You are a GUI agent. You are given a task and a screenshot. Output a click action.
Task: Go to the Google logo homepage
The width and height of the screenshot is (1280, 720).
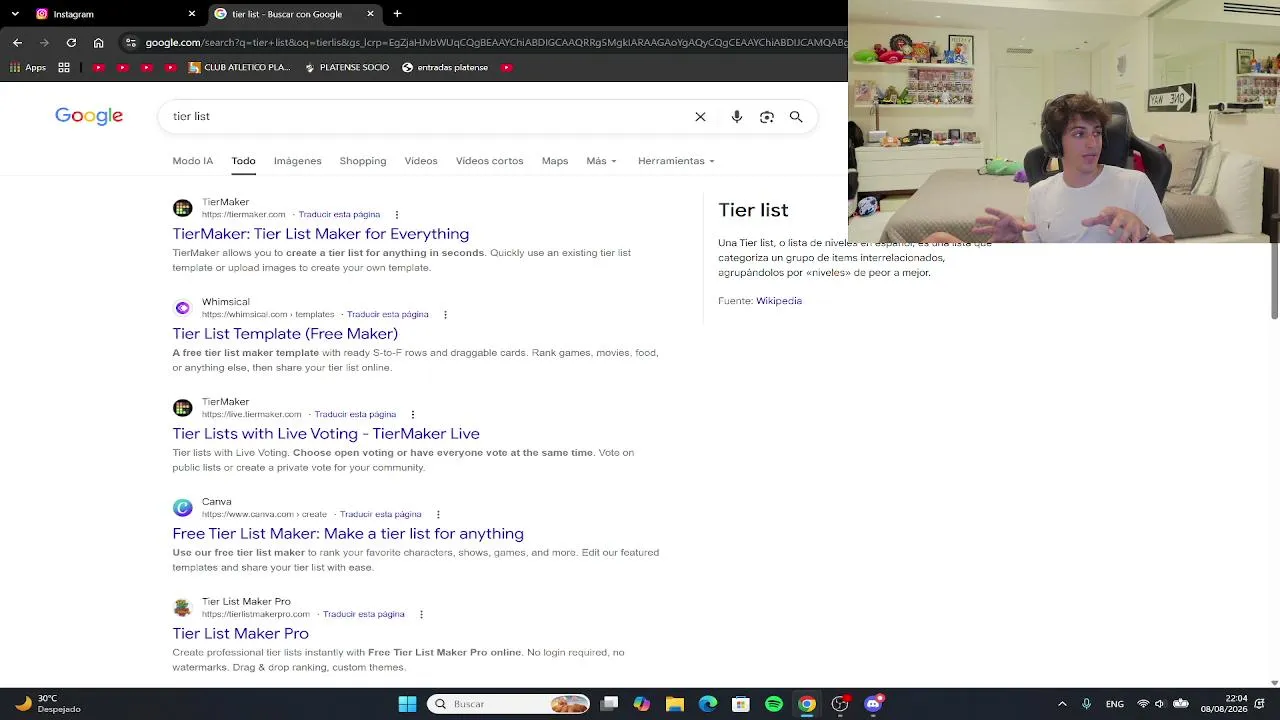(x=89, y=116)
